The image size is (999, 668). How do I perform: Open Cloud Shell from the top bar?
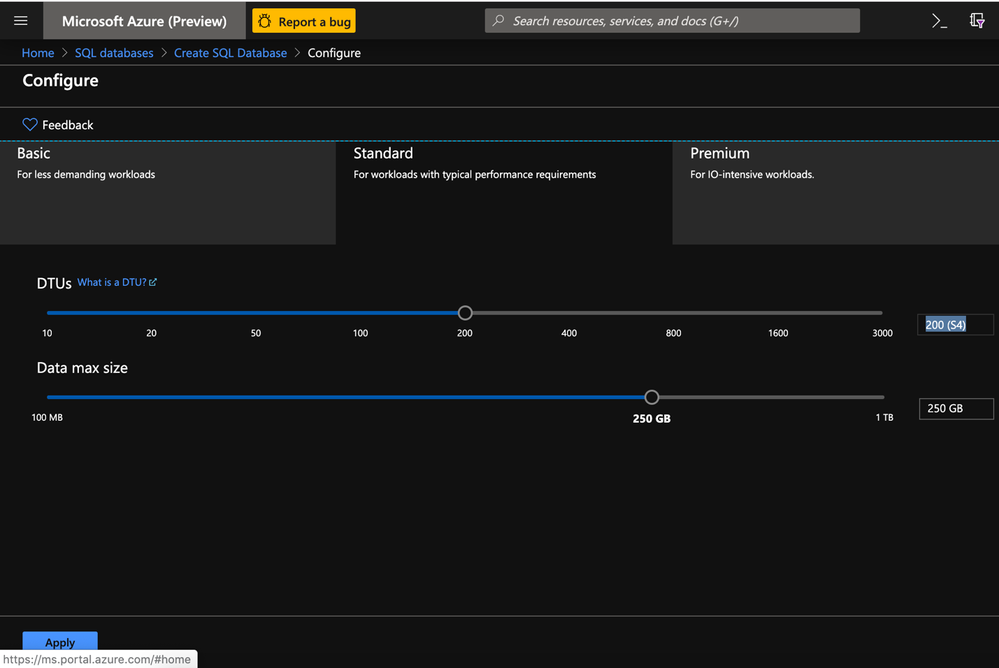[x=939, y=21]
